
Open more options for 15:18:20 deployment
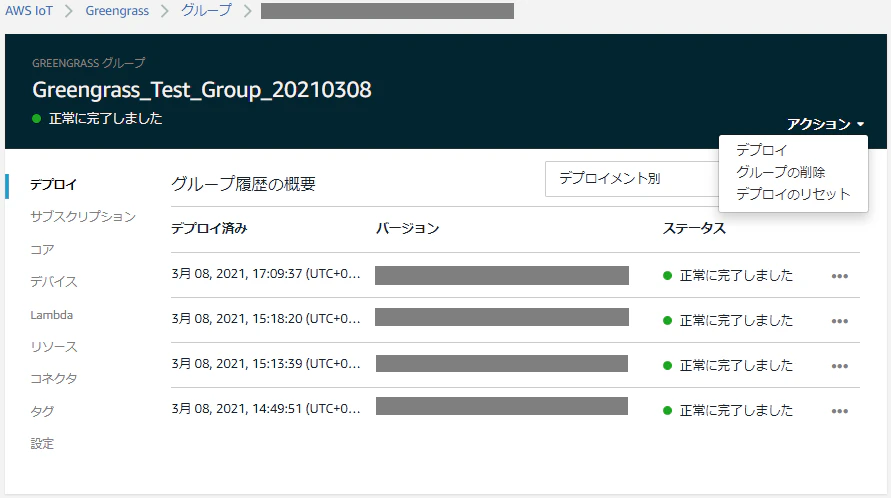839,321
